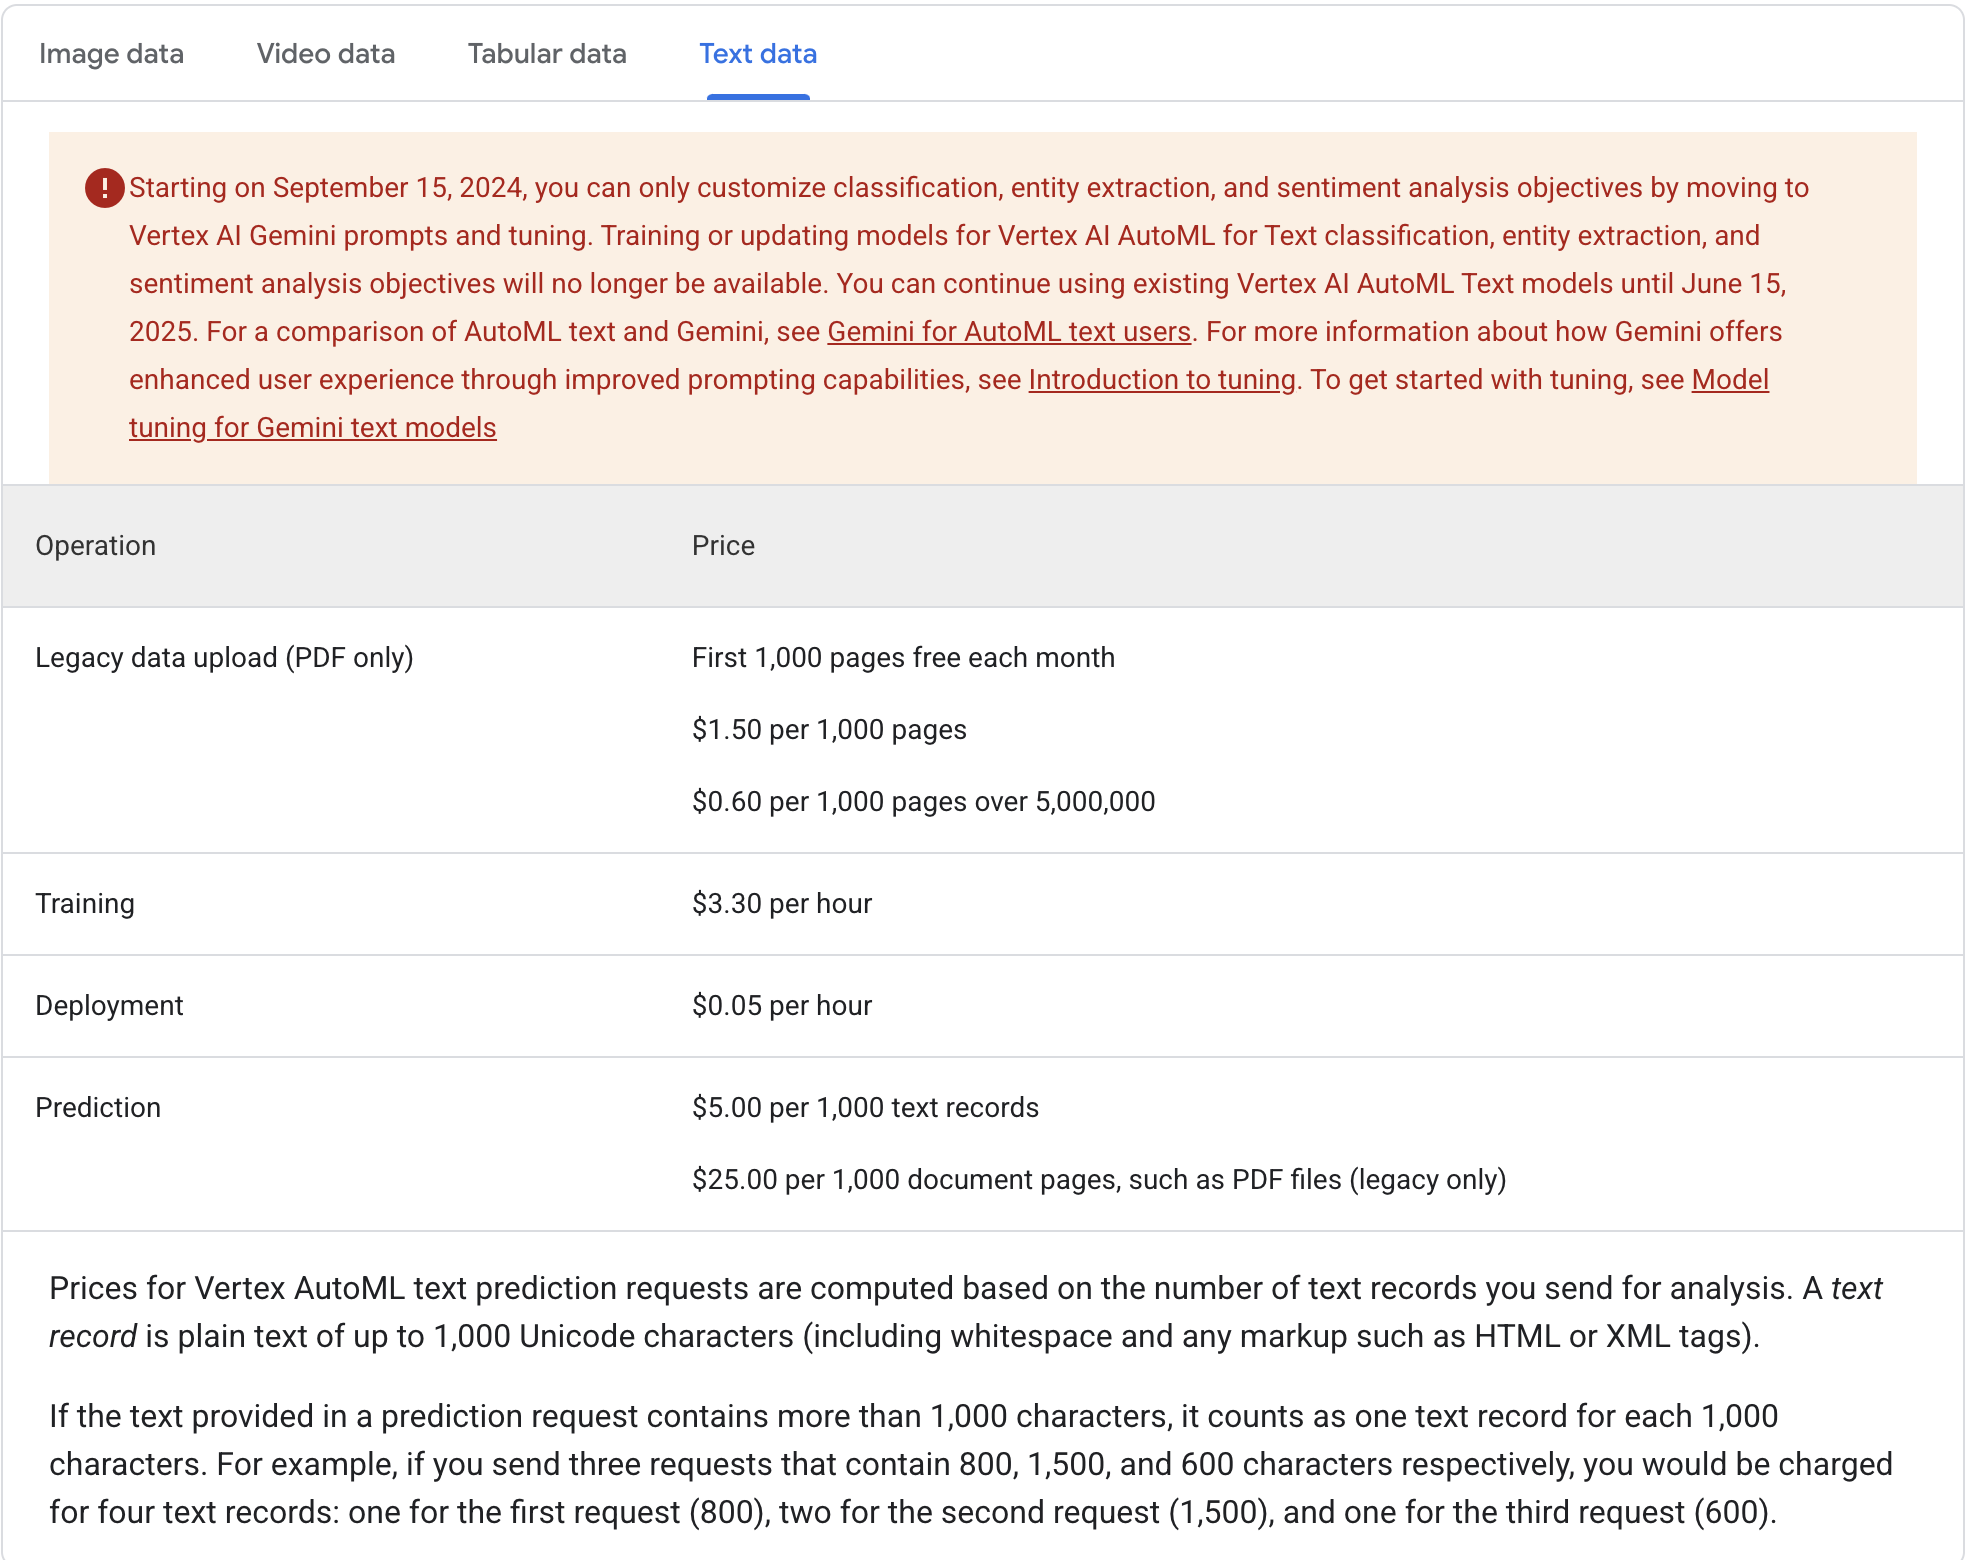Click the $0.05 per hour deployment price
This screenshot has width=1969, height=1560.
[781, 1005]
